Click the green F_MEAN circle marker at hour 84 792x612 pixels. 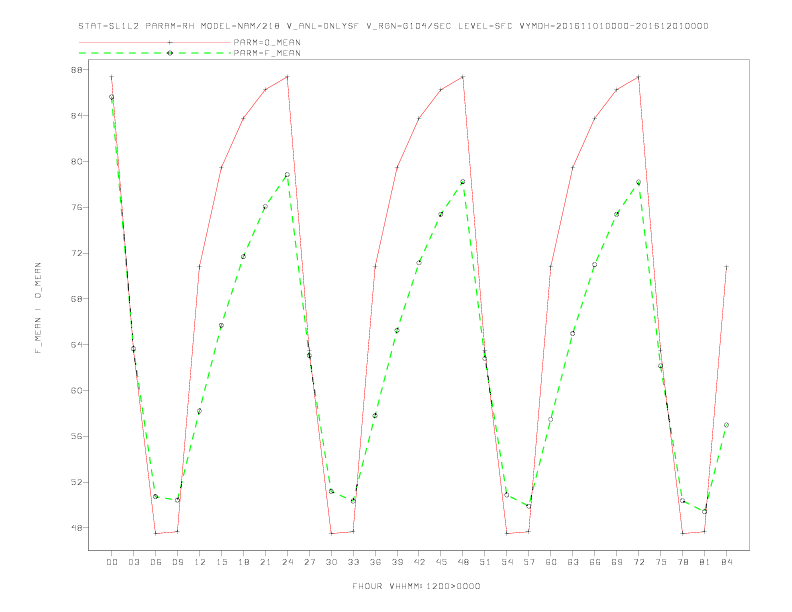click(x=726, y=425)
